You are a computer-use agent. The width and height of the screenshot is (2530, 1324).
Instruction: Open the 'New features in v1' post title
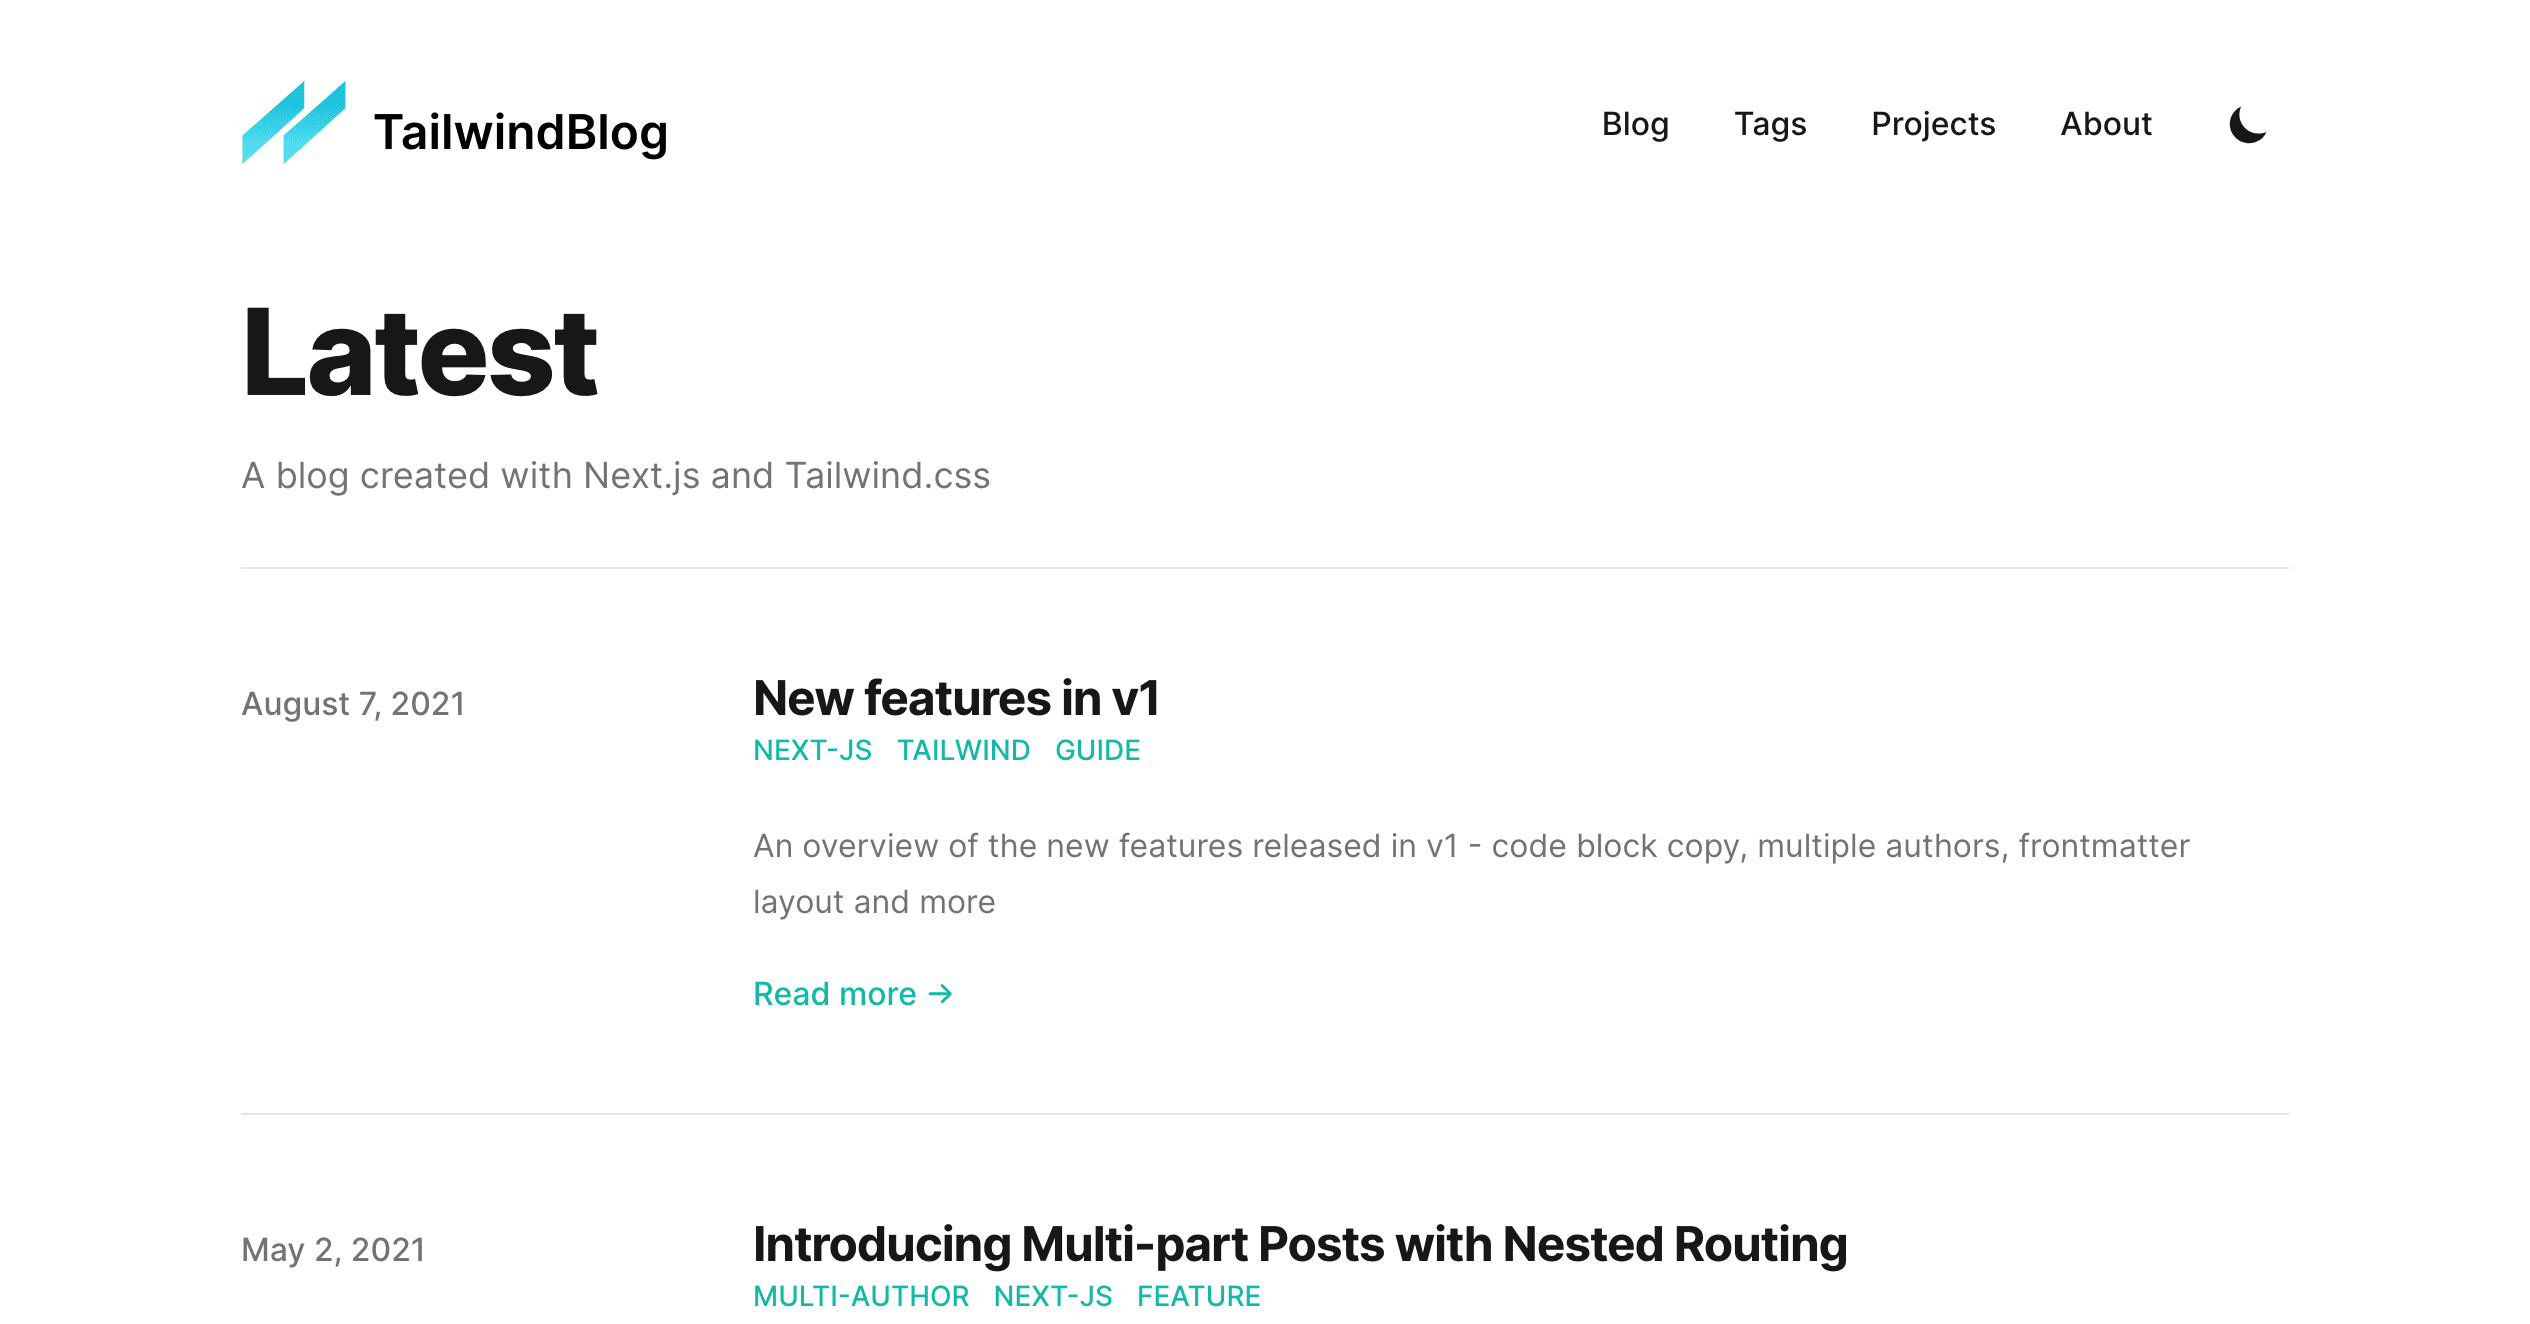[956, 697]
